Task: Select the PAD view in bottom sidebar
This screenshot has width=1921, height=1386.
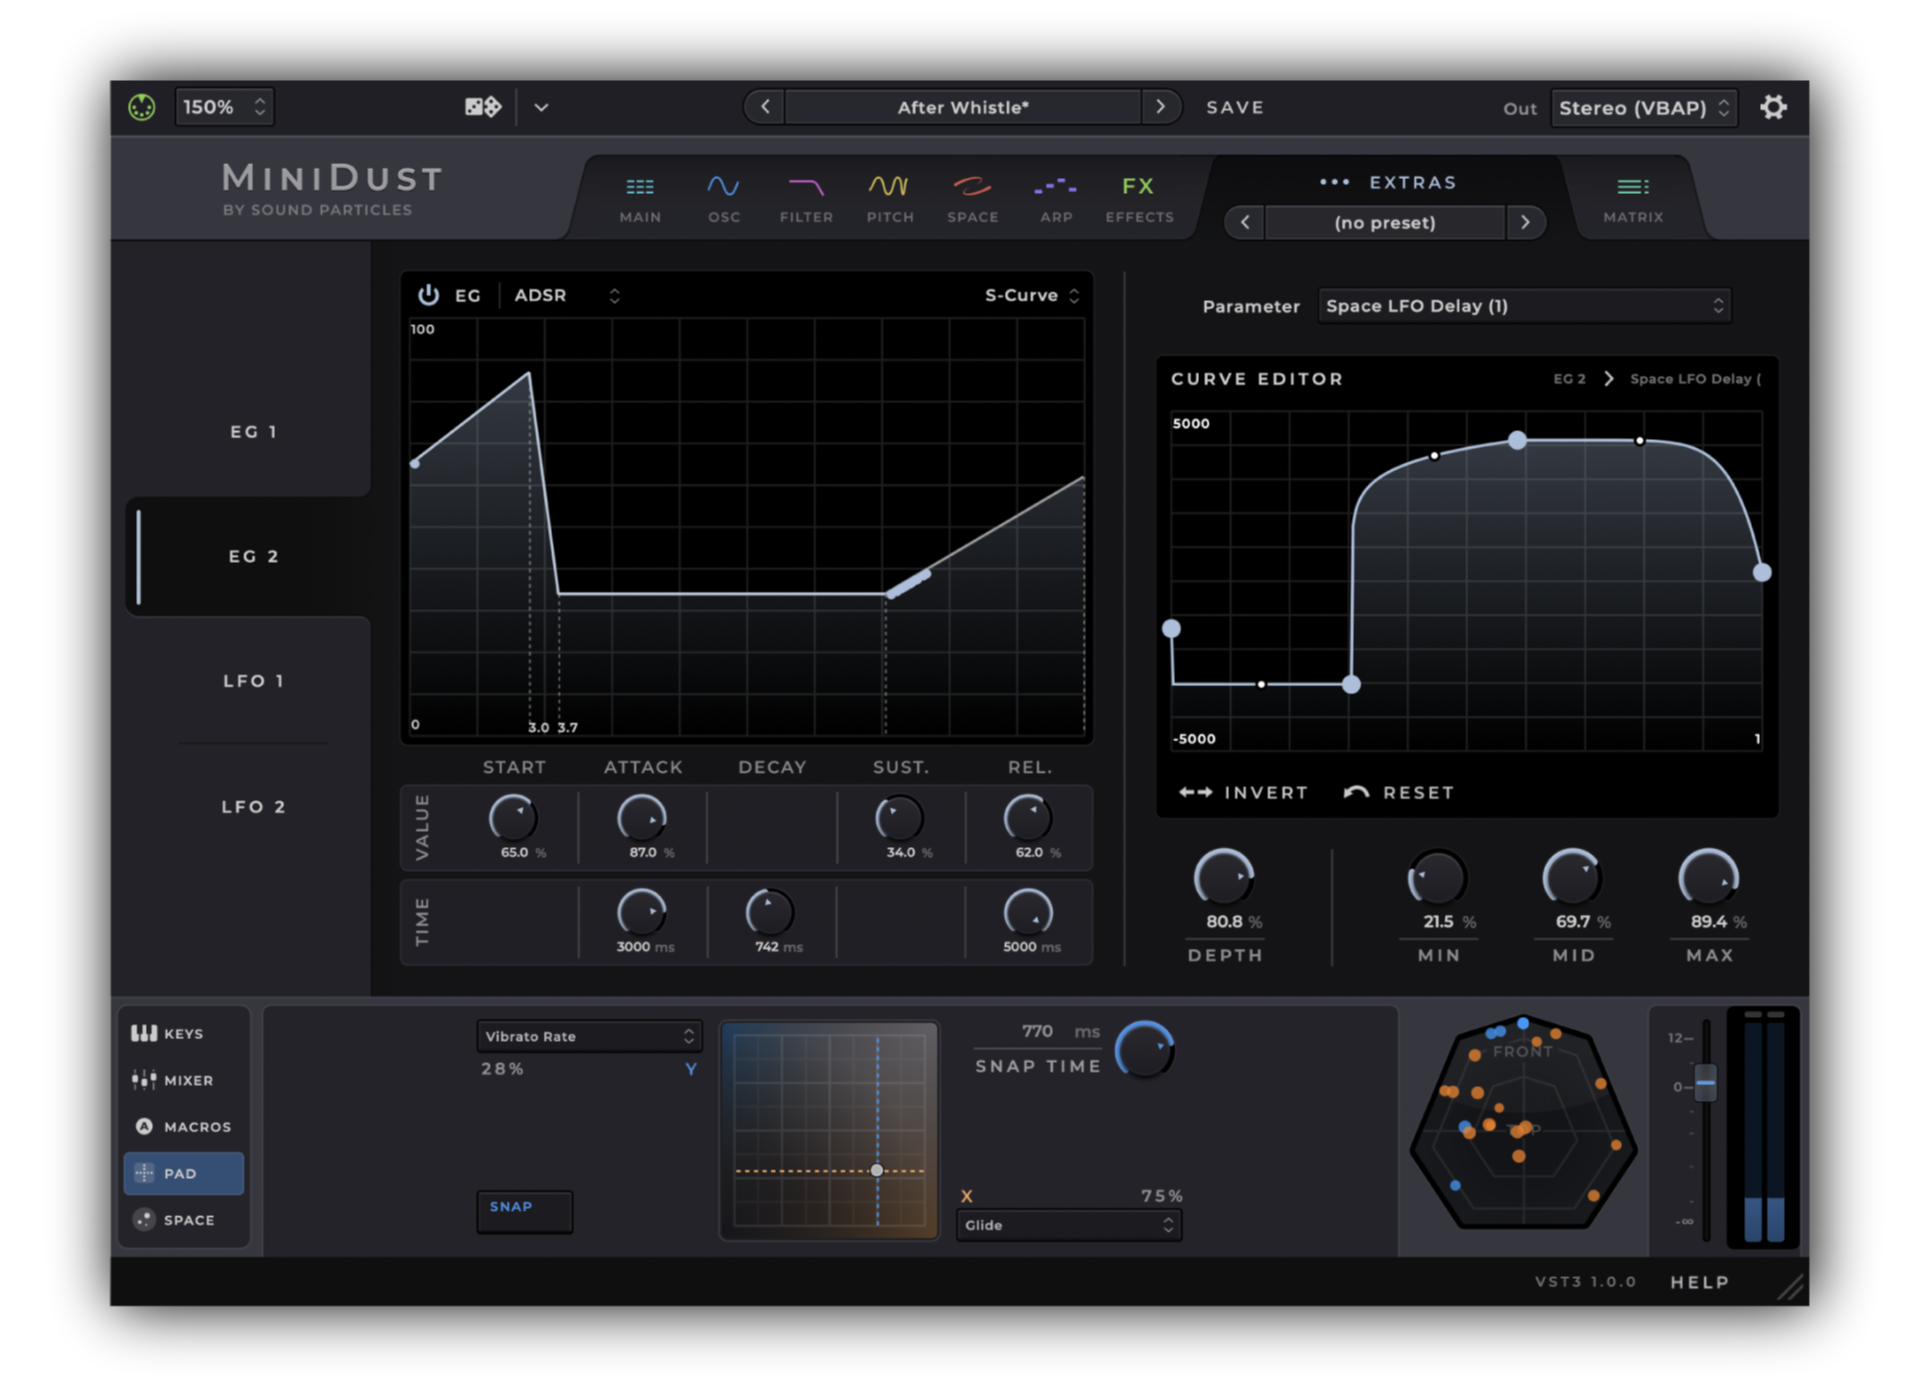Action: (x=183, y=1173)
